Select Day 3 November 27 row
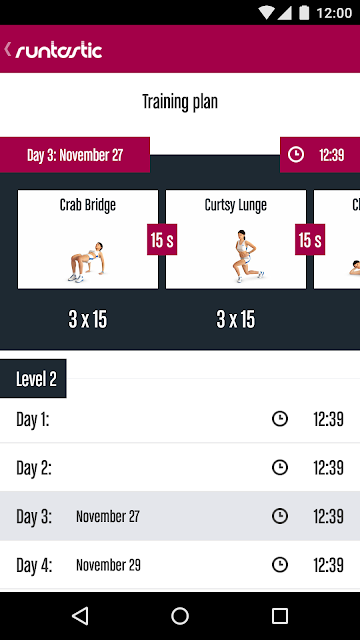Image resolution: width=360 pixels, height=640 pixels. 180,516
